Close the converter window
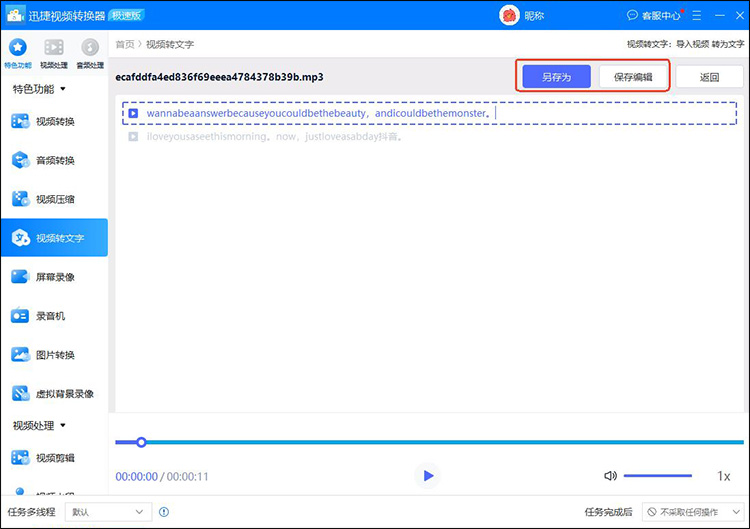The height and width of the screenshot is (529, 750). click(739, 15)
